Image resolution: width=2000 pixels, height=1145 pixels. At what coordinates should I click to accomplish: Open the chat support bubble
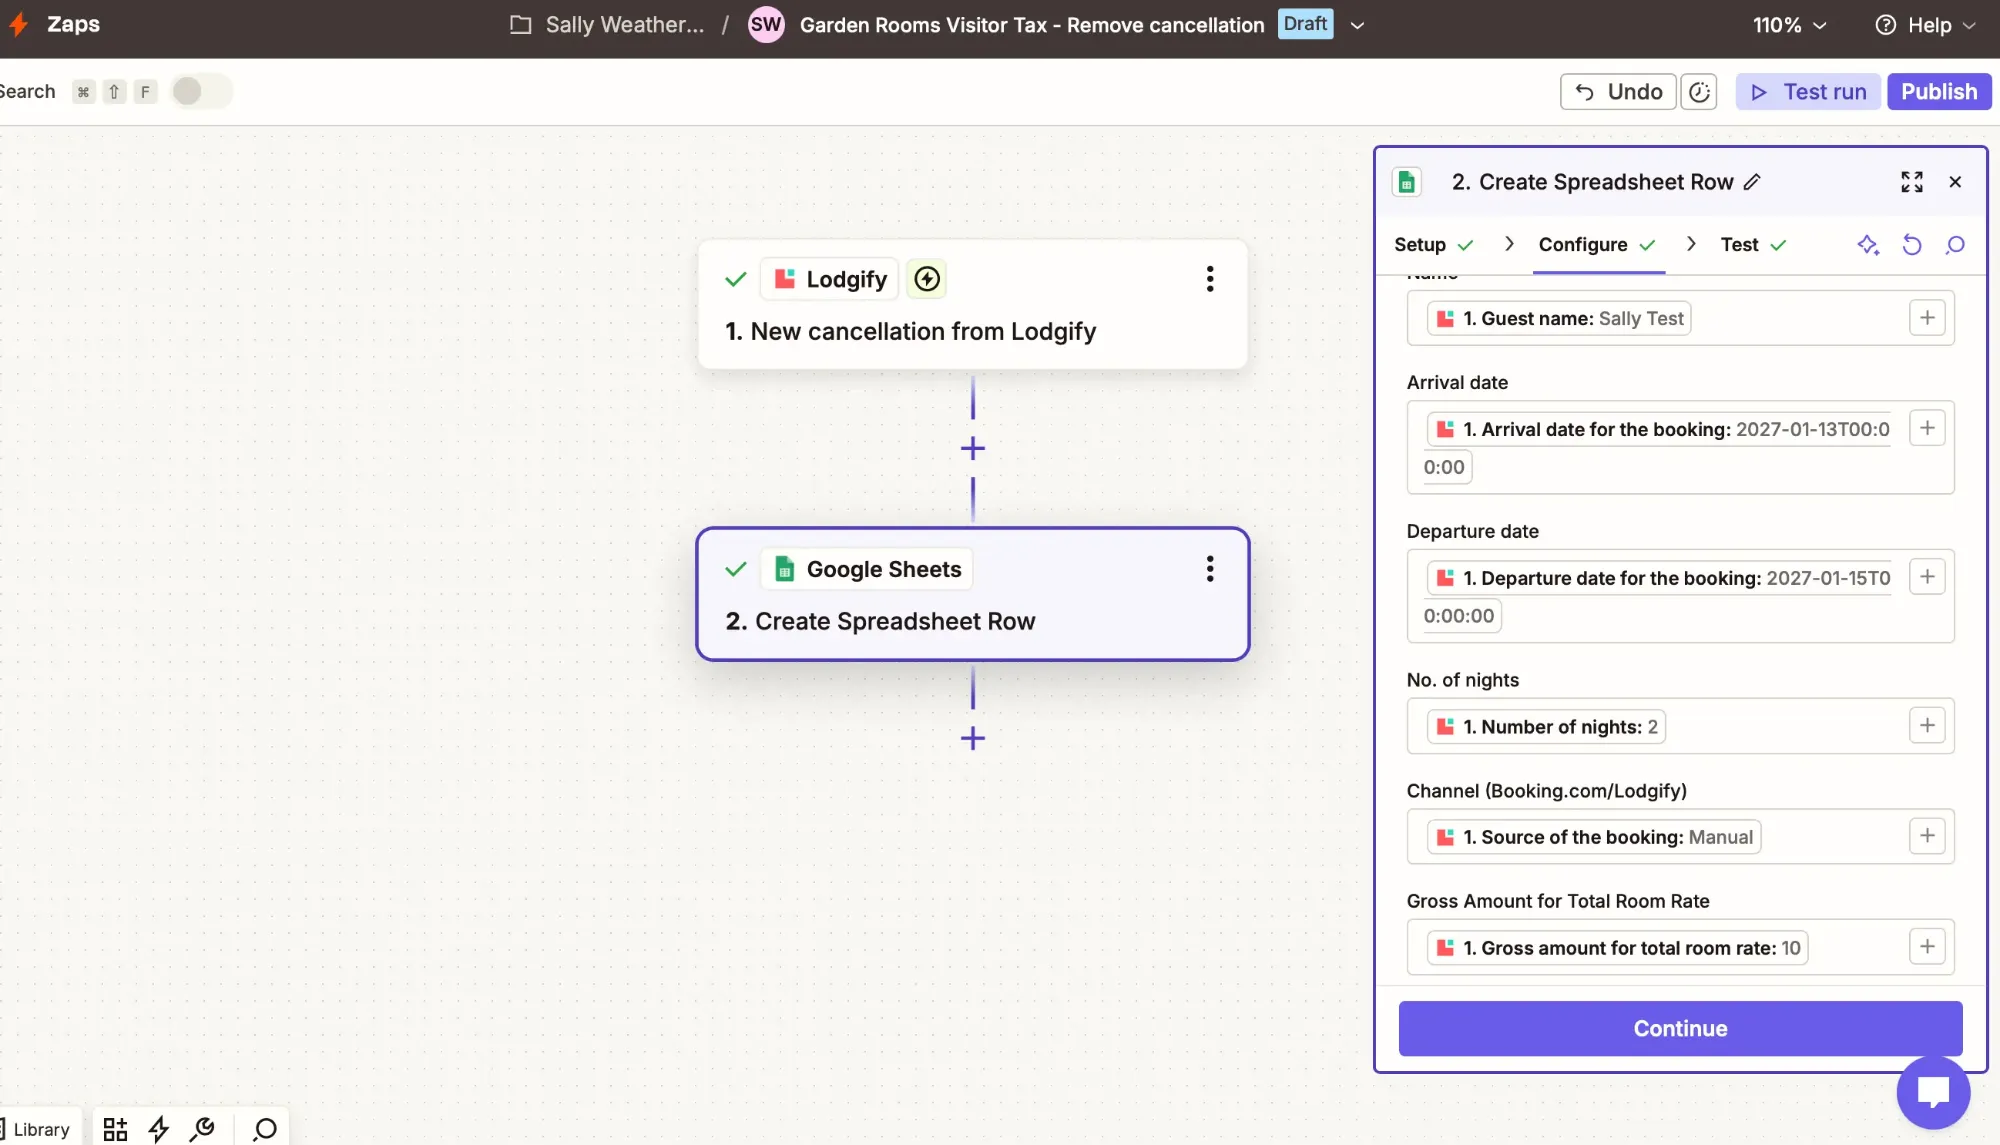[1933, 1091]
